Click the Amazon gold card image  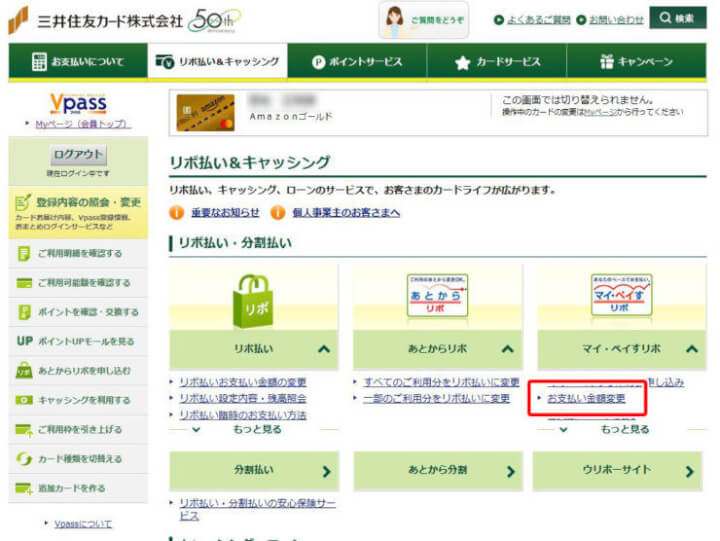pyautogui.click(x=206, y=113)
